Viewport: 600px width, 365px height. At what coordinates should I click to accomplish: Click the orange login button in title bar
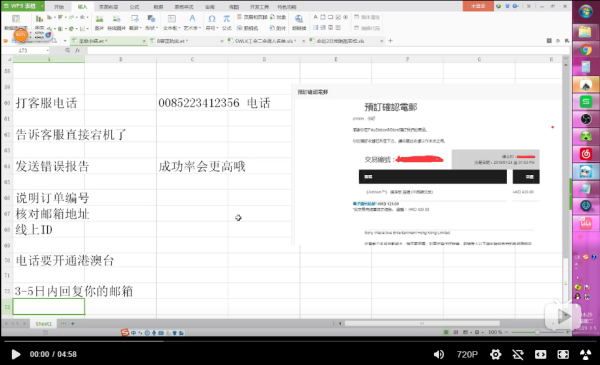point(478,6)
